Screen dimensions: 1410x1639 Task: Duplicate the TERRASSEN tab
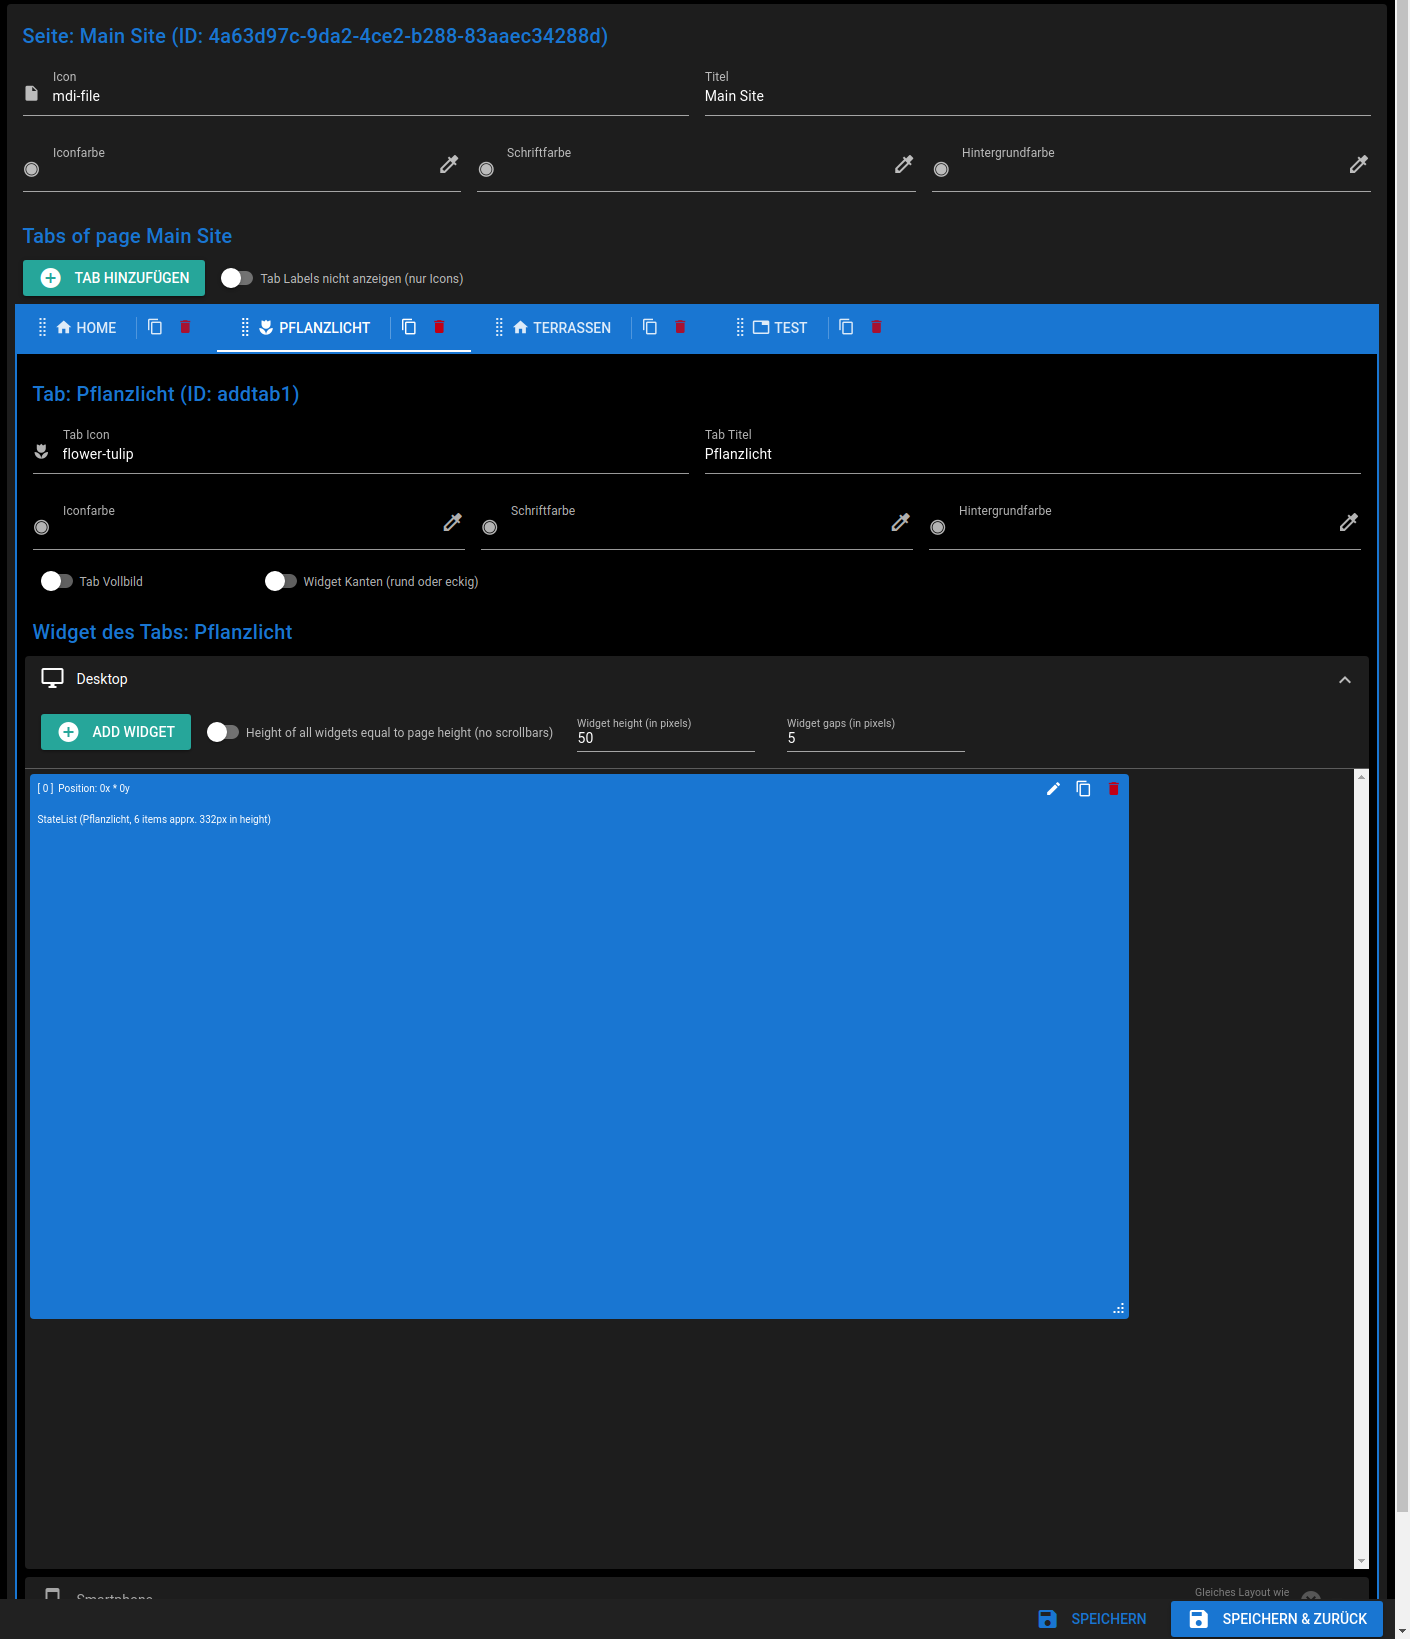click(650, 327)
